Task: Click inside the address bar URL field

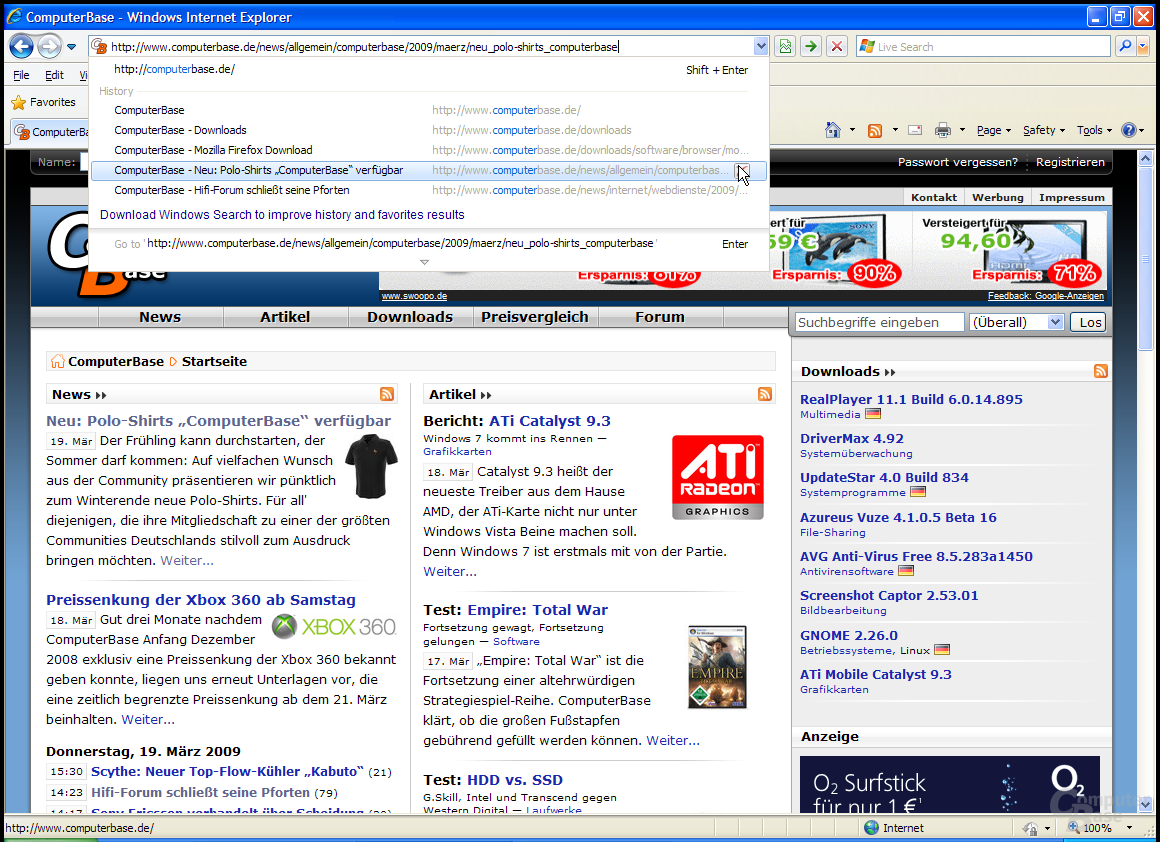Action: tap(429, 47)
